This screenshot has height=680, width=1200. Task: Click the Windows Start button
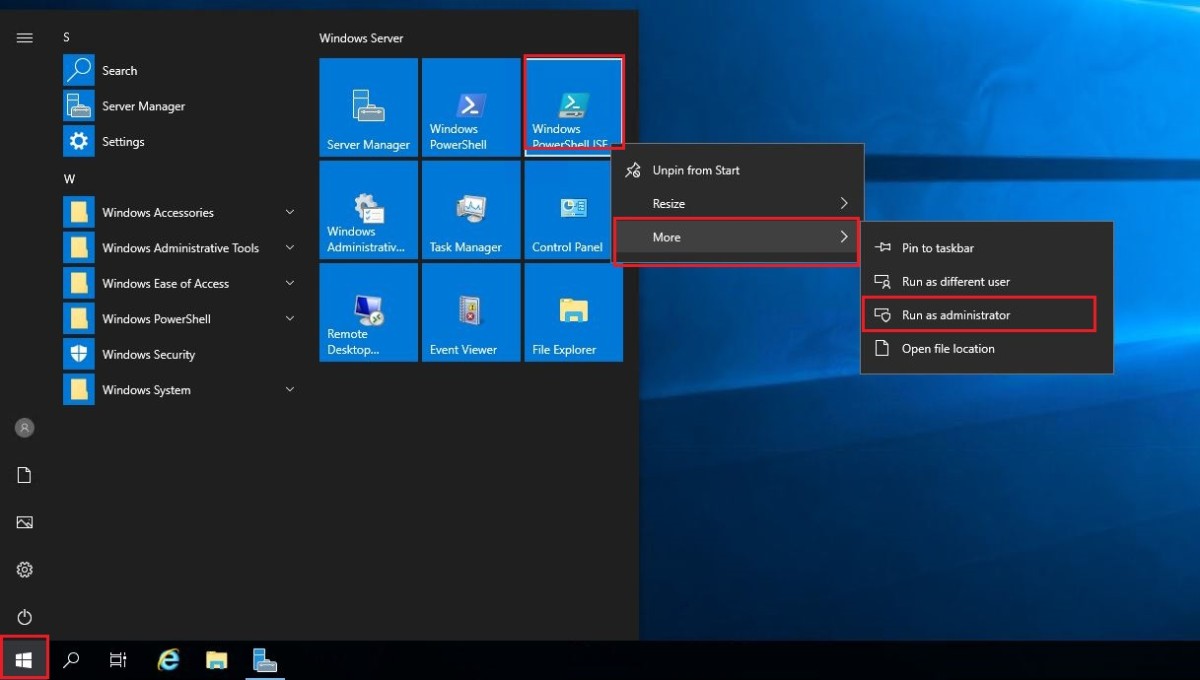pos(24,660)
